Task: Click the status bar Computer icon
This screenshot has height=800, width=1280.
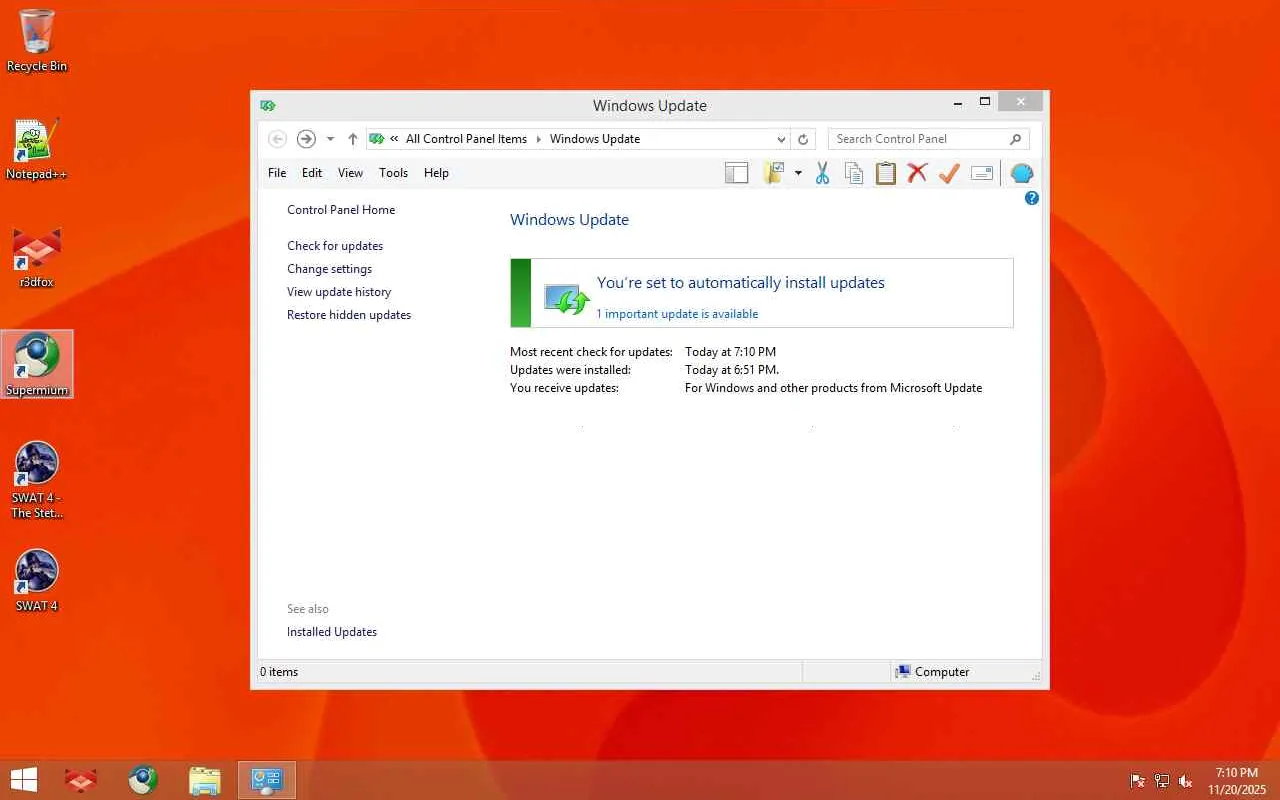Action: [903, 672]
